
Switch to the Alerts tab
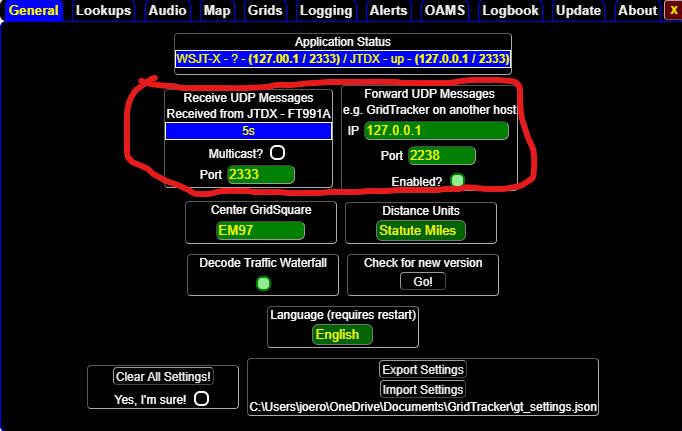click(388, 10)
